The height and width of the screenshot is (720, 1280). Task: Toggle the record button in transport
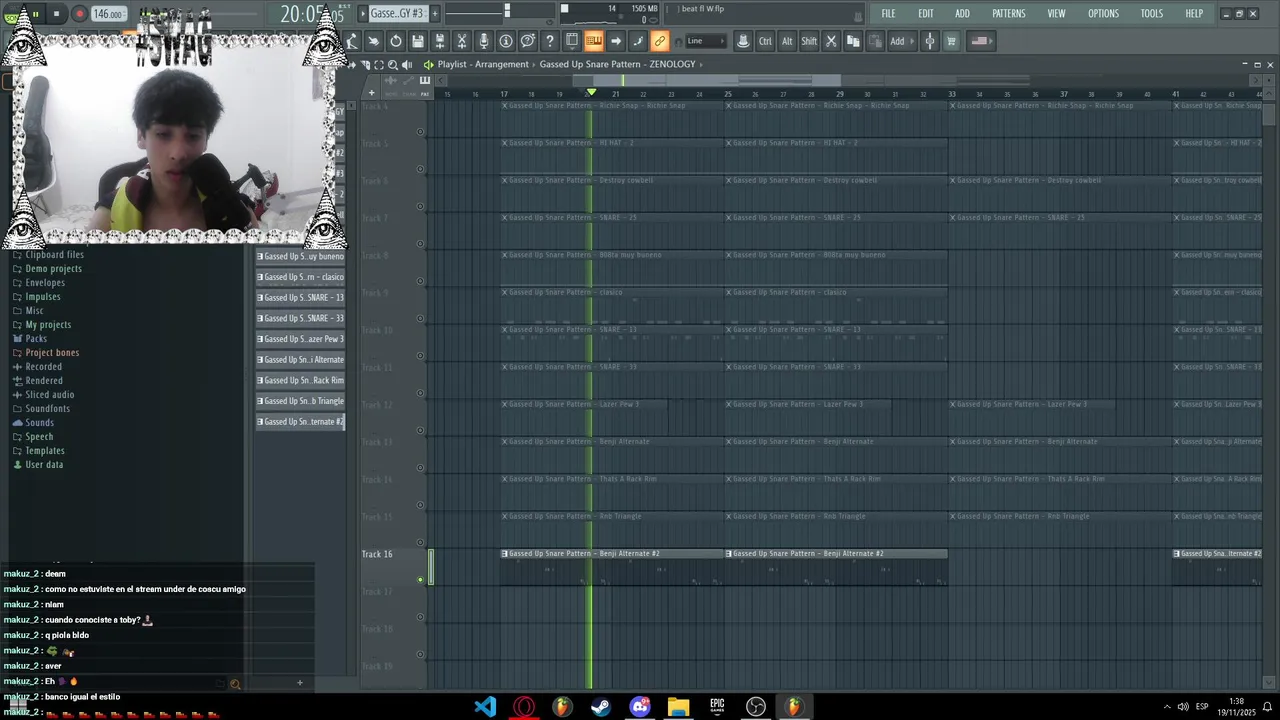point(79,14)
